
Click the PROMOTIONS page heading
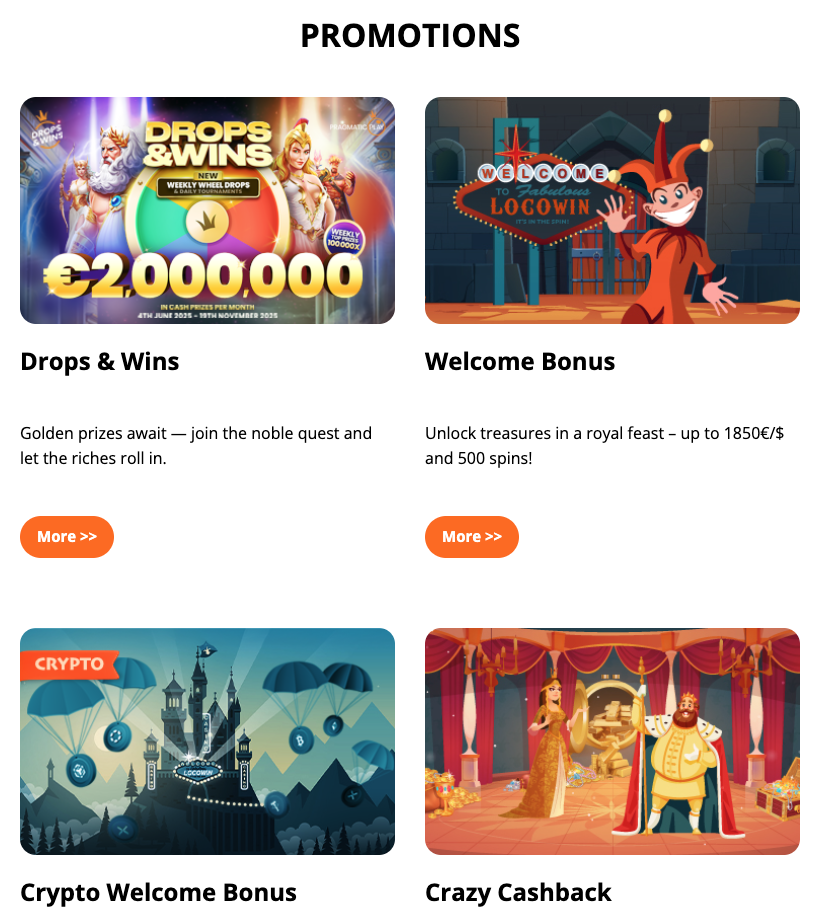click(x=410, y=36)
